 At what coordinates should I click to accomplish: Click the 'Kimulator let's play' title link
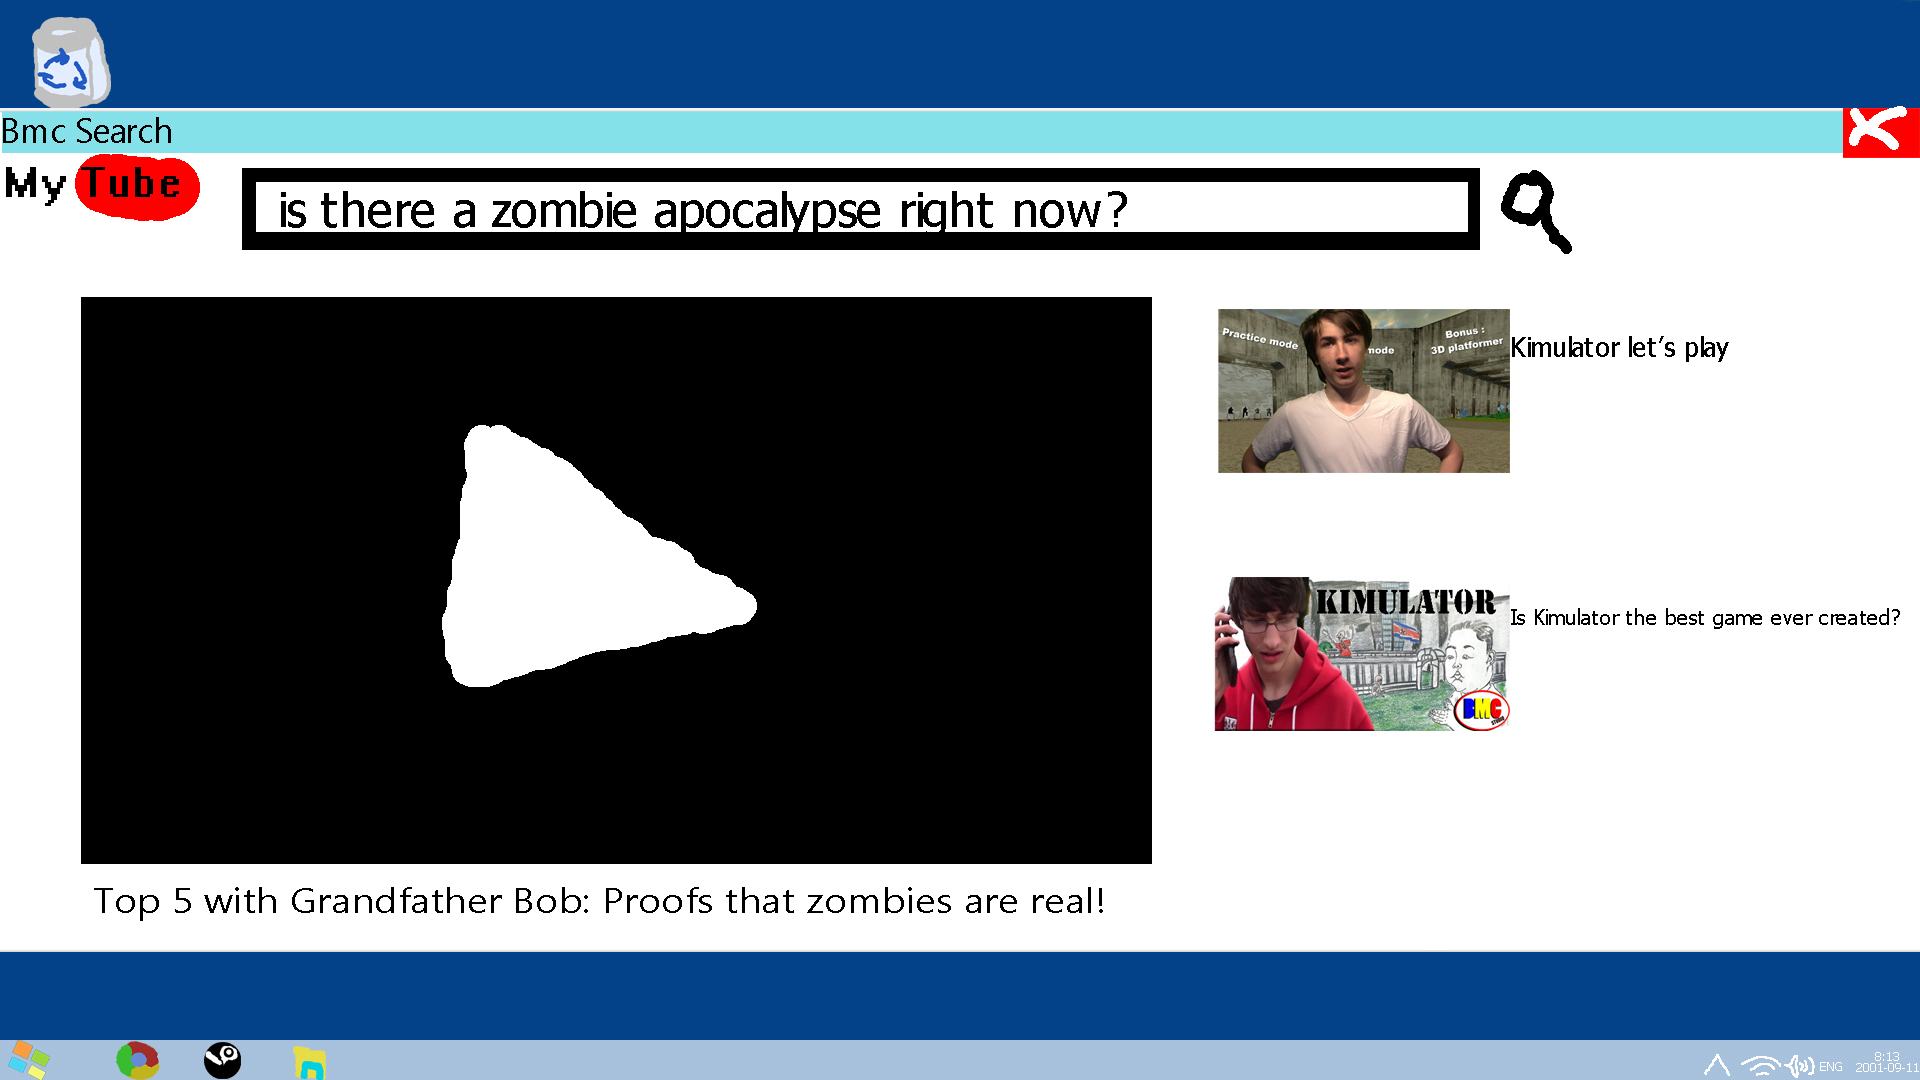(1619, 348)
